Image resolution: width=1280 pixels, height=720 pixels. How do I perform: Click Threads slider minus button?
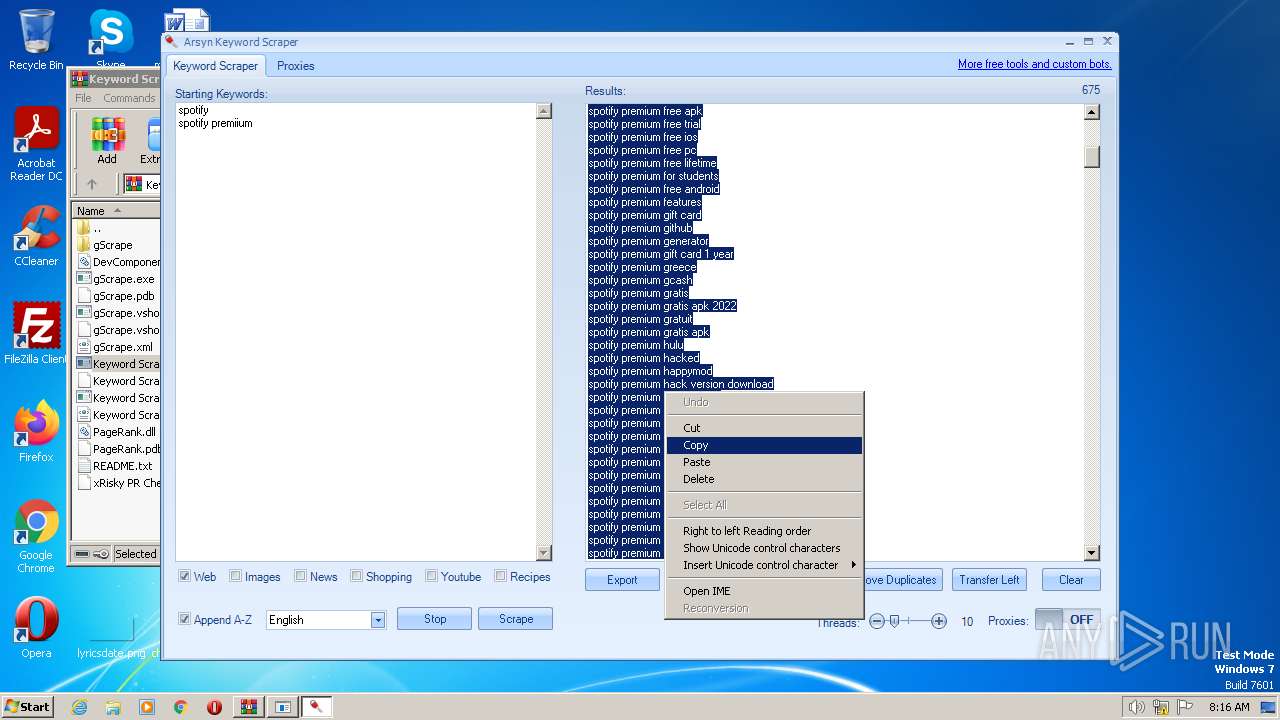click(877, 621)
